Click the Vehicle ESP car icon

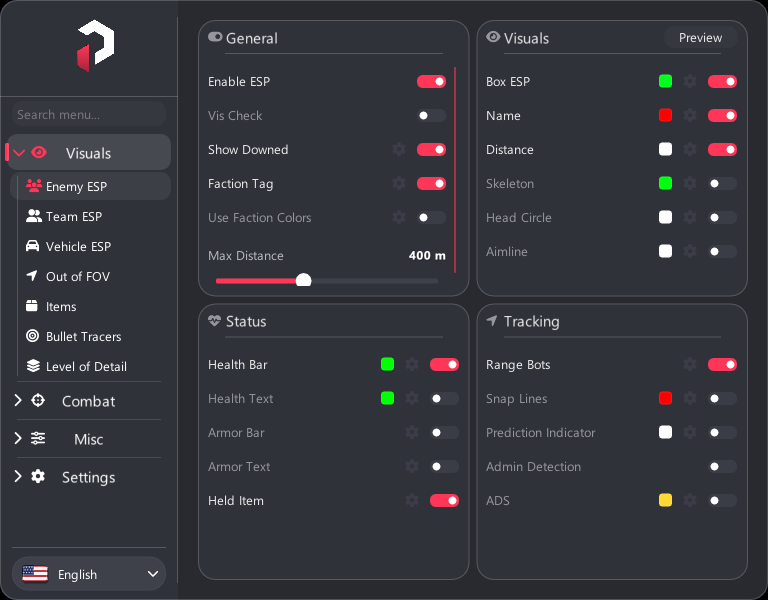click(x=32, y=246)
